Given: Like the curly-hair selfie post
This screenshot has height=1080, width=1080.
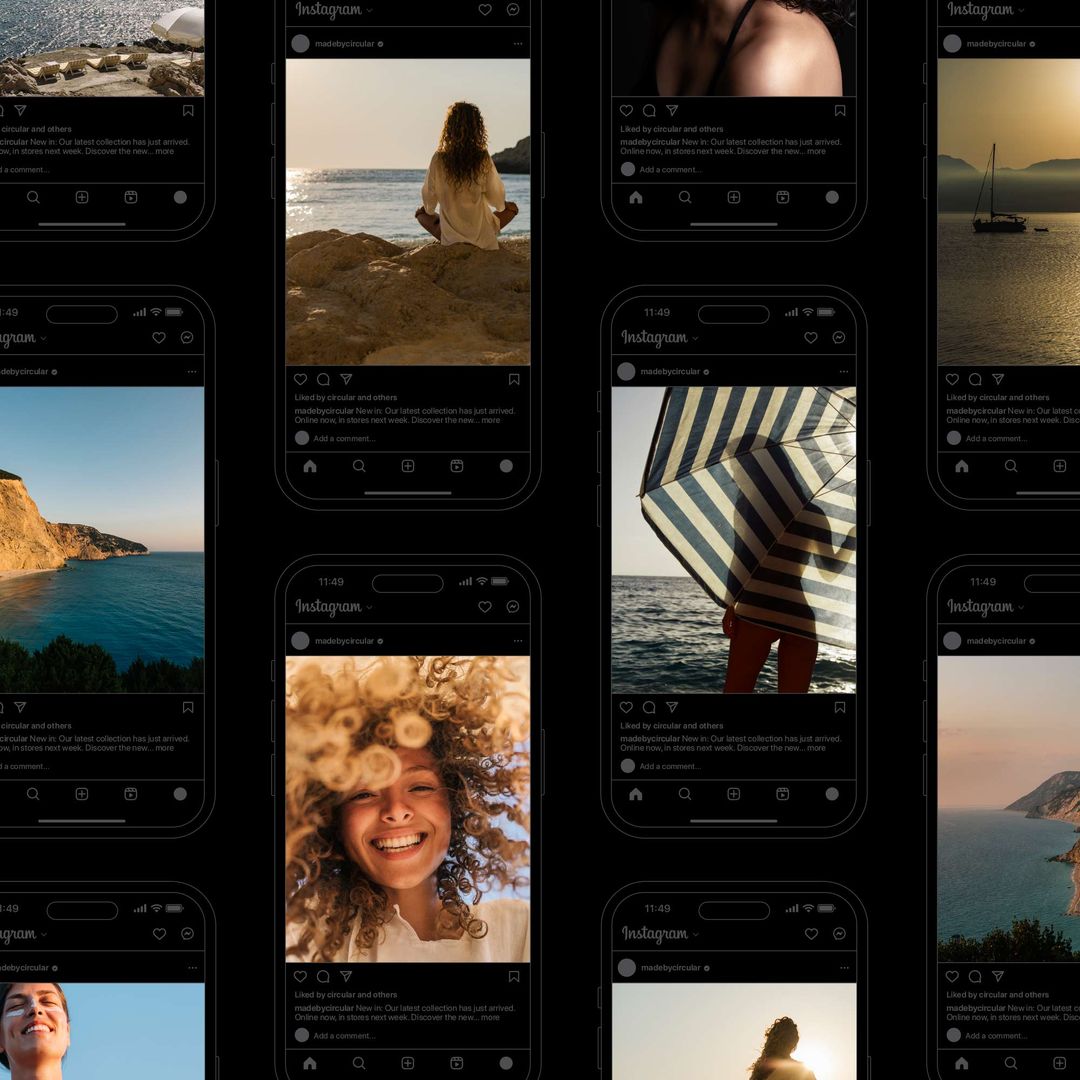Looking at the screenshot, I should click(300, 976).
